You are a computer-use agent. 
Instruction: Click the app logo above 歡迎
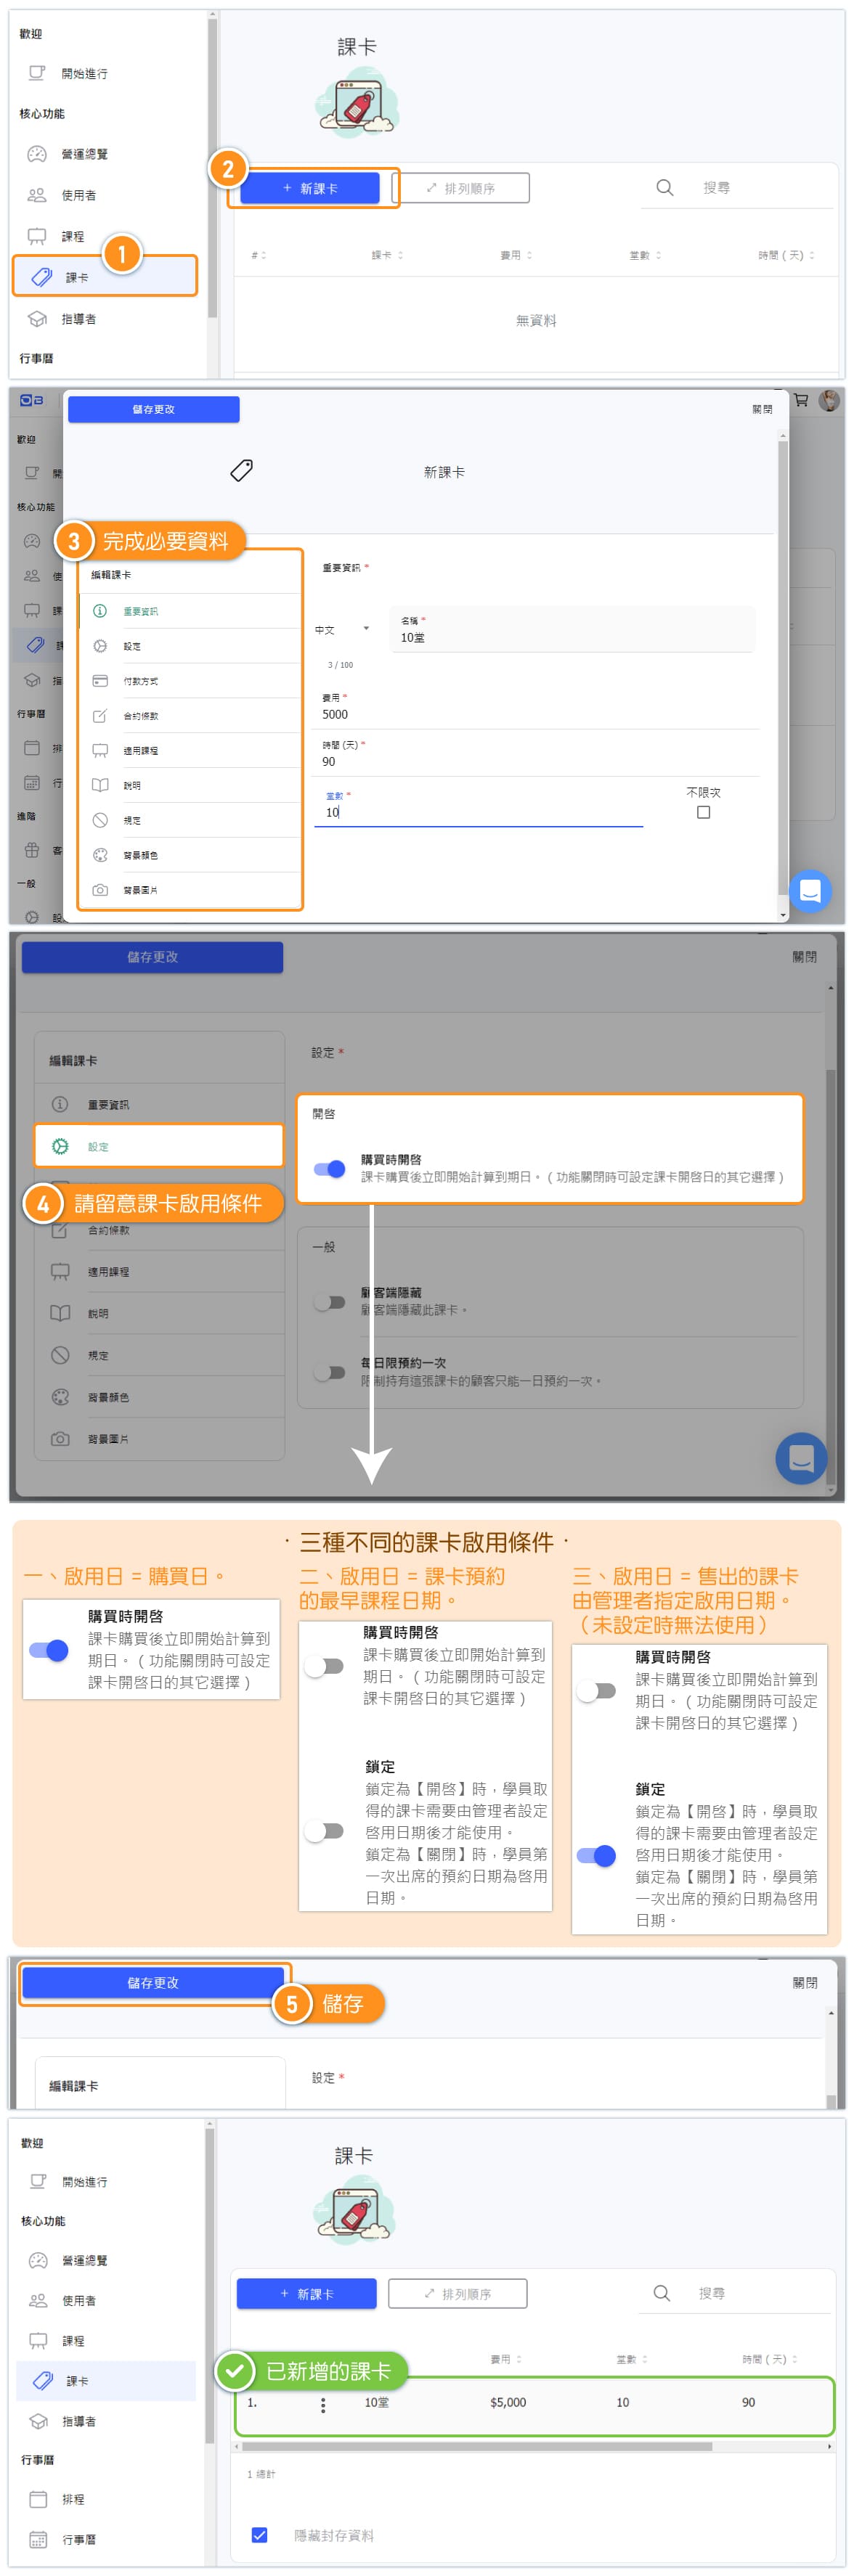click(x=32, y=401)
